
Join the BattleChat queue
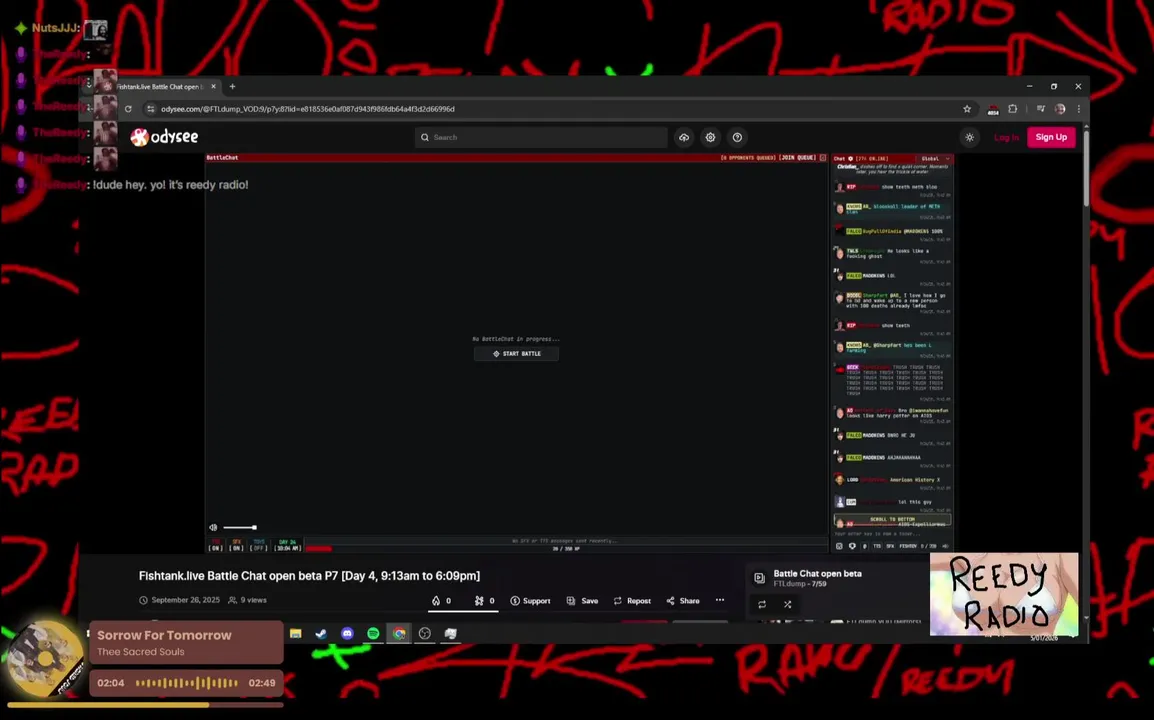point(798,158)
